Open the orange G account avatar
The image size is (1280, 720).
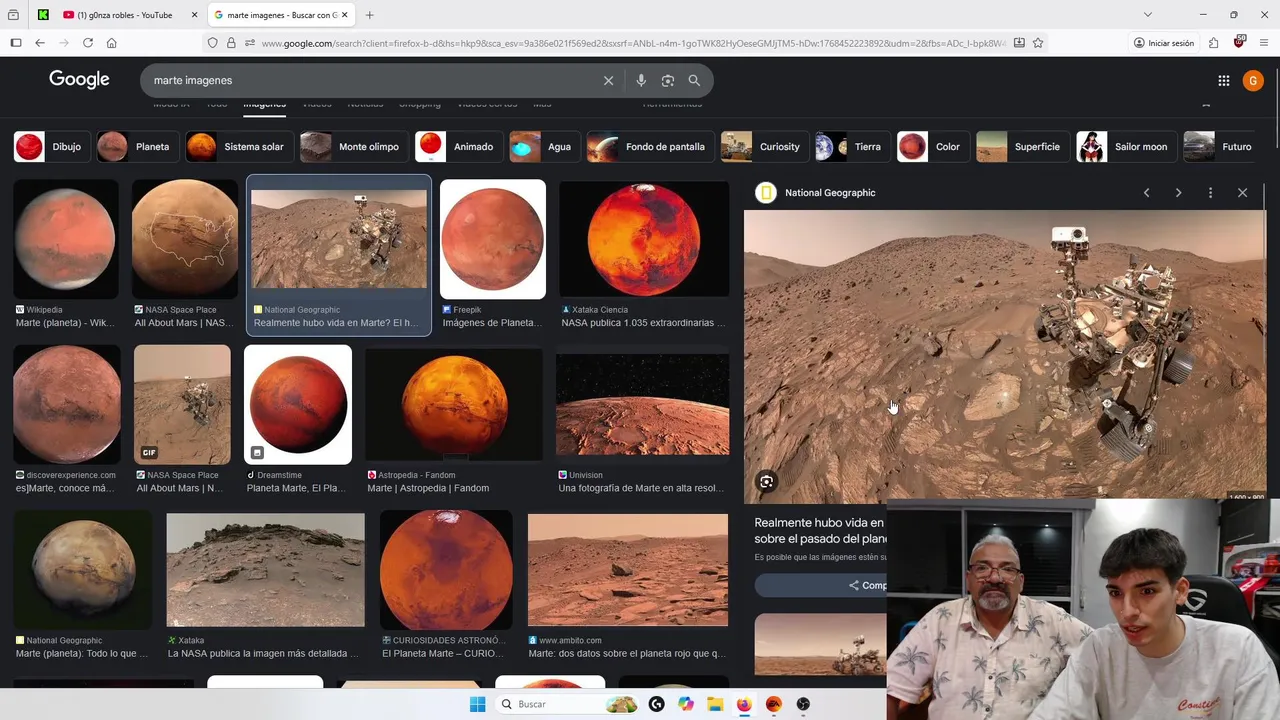[x=1253, y=80]
